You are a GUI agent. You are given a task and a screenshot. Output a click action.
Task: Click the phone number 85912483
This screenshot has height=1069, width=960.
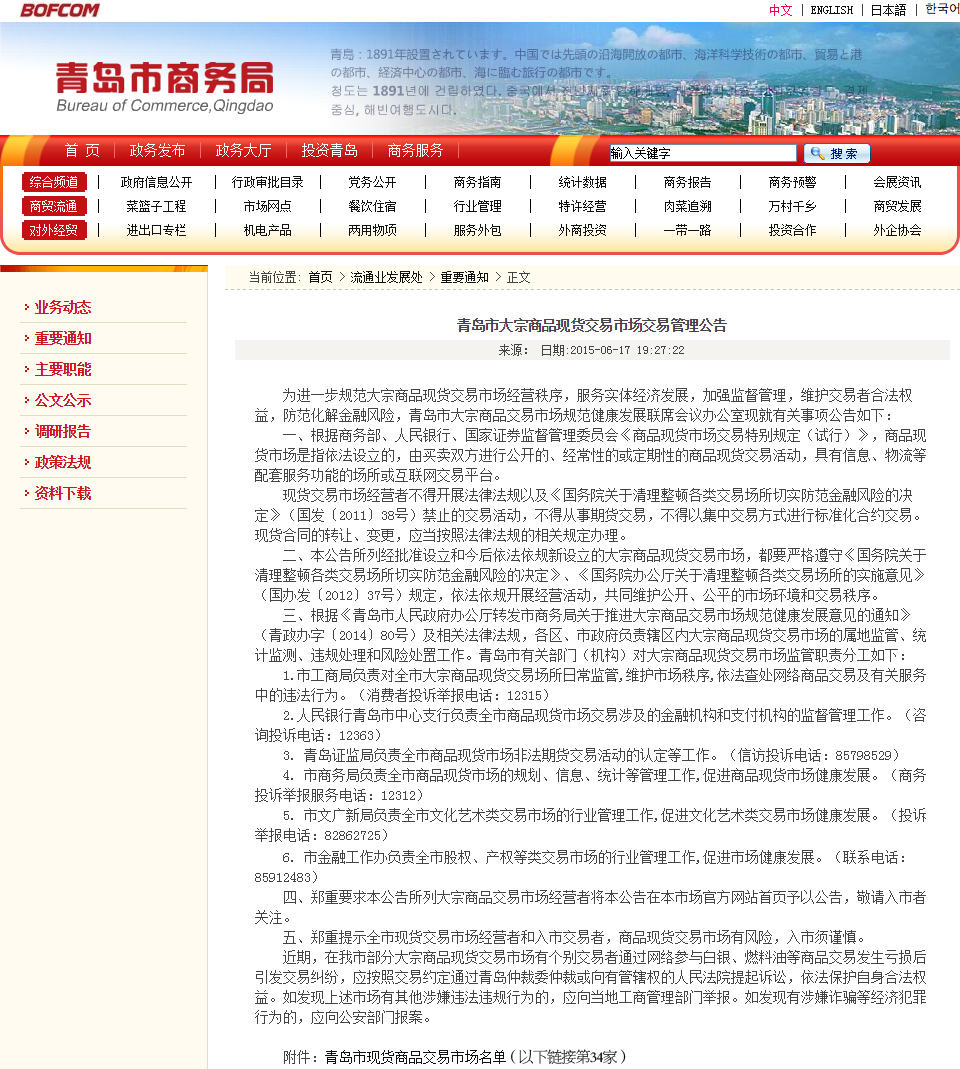coord(282,877)
